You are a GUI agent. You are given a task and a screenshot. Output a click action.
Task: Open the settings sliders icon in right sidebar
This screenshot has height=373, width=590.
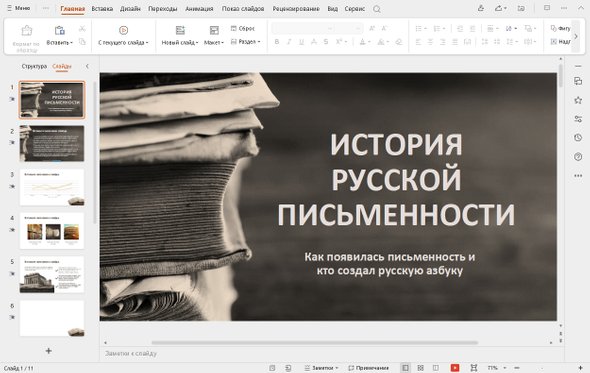click(x=578, y=119)
